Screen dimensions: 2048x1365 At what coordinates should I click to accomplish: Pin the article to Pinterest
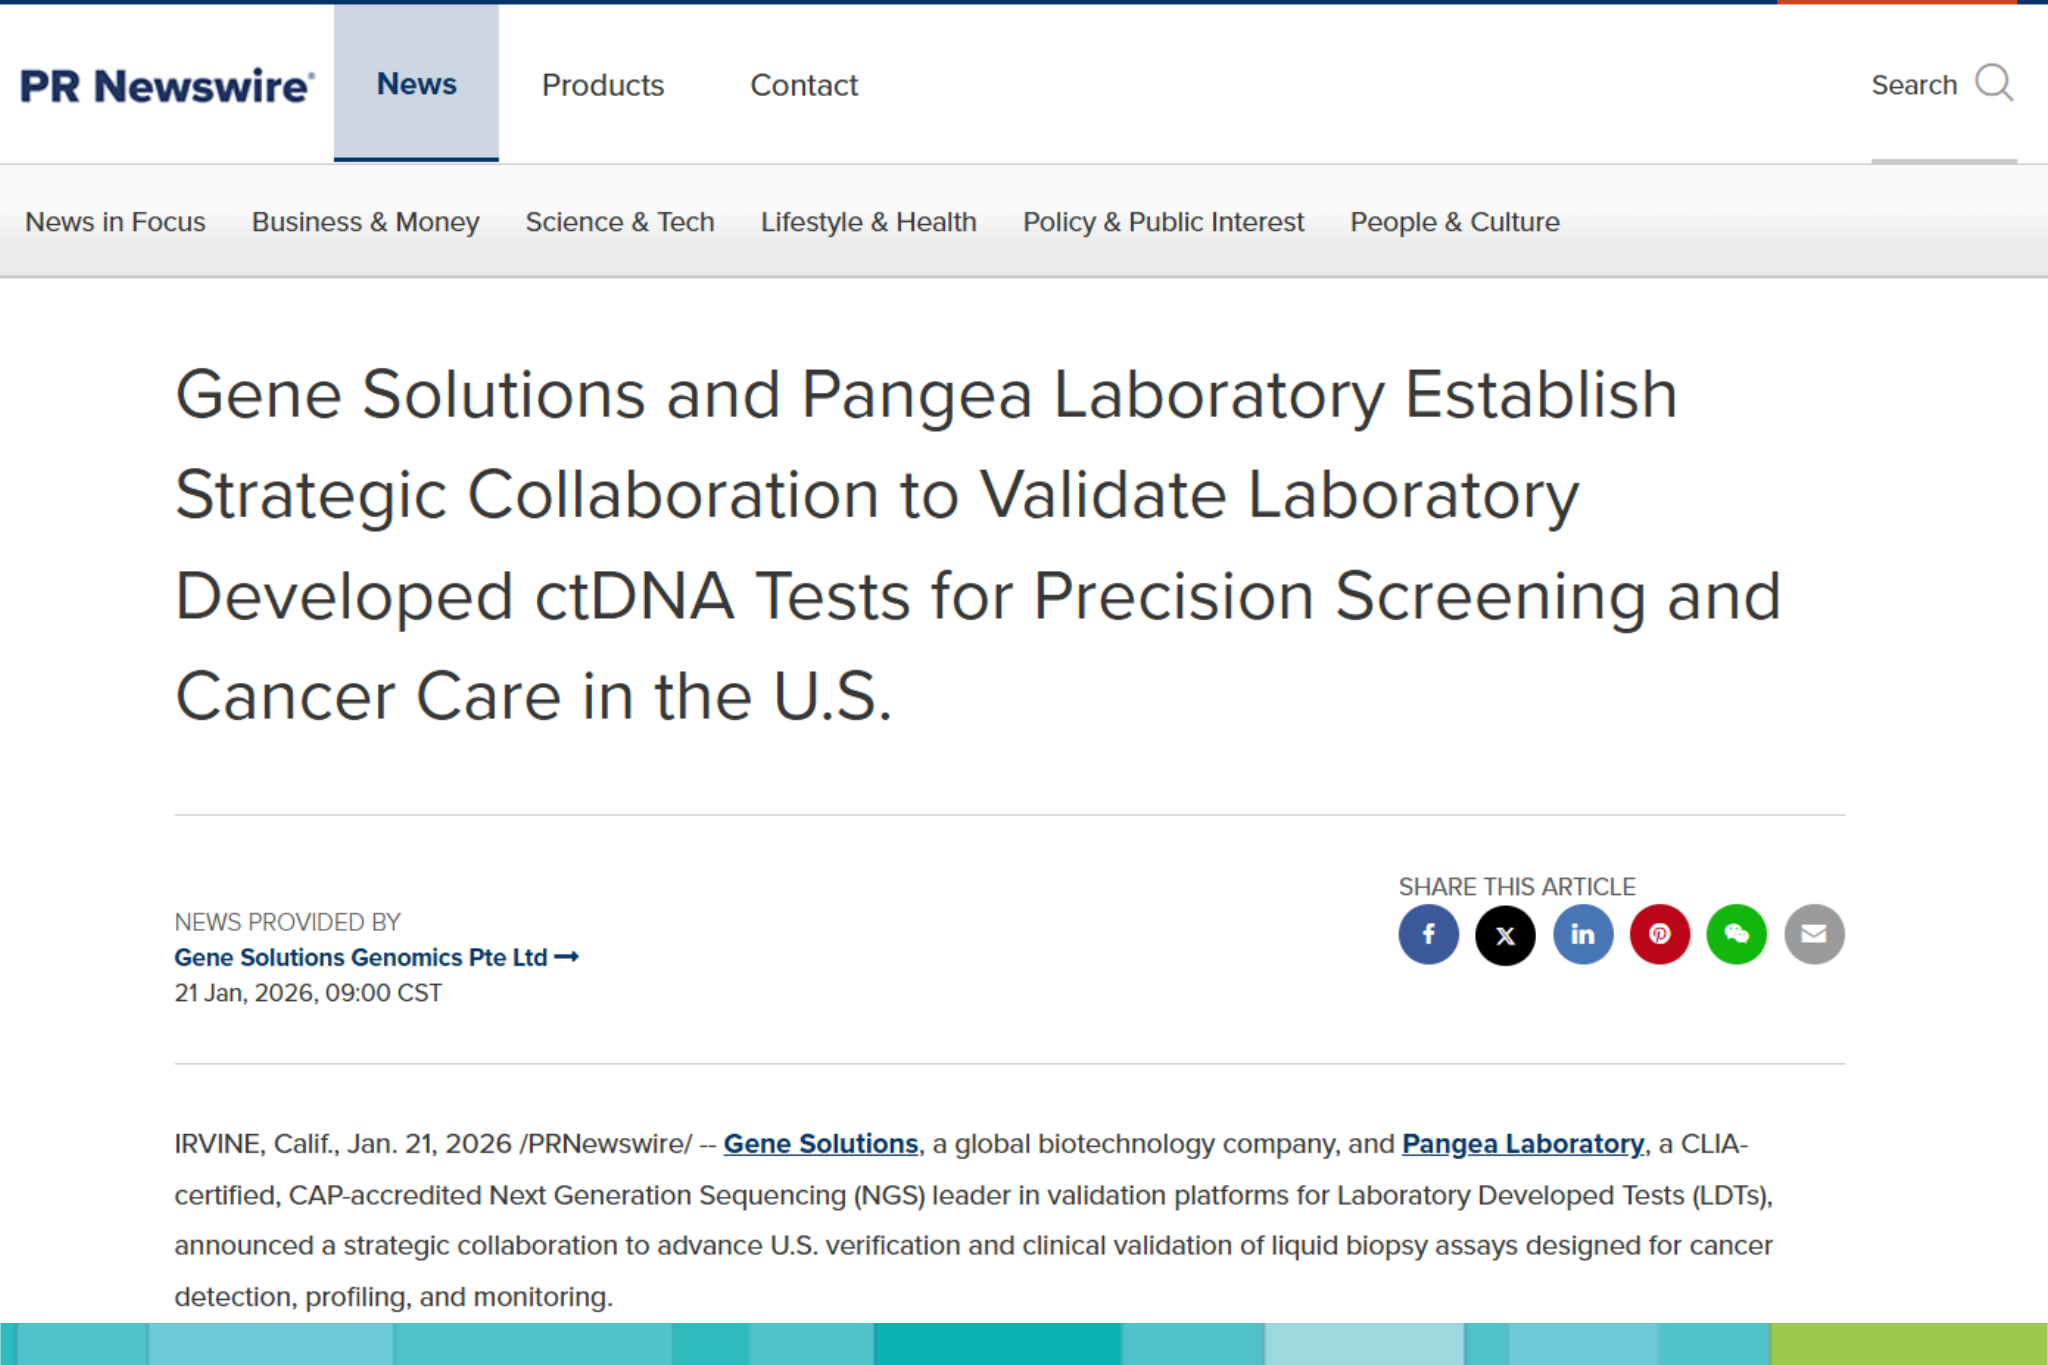[1660, 934]
